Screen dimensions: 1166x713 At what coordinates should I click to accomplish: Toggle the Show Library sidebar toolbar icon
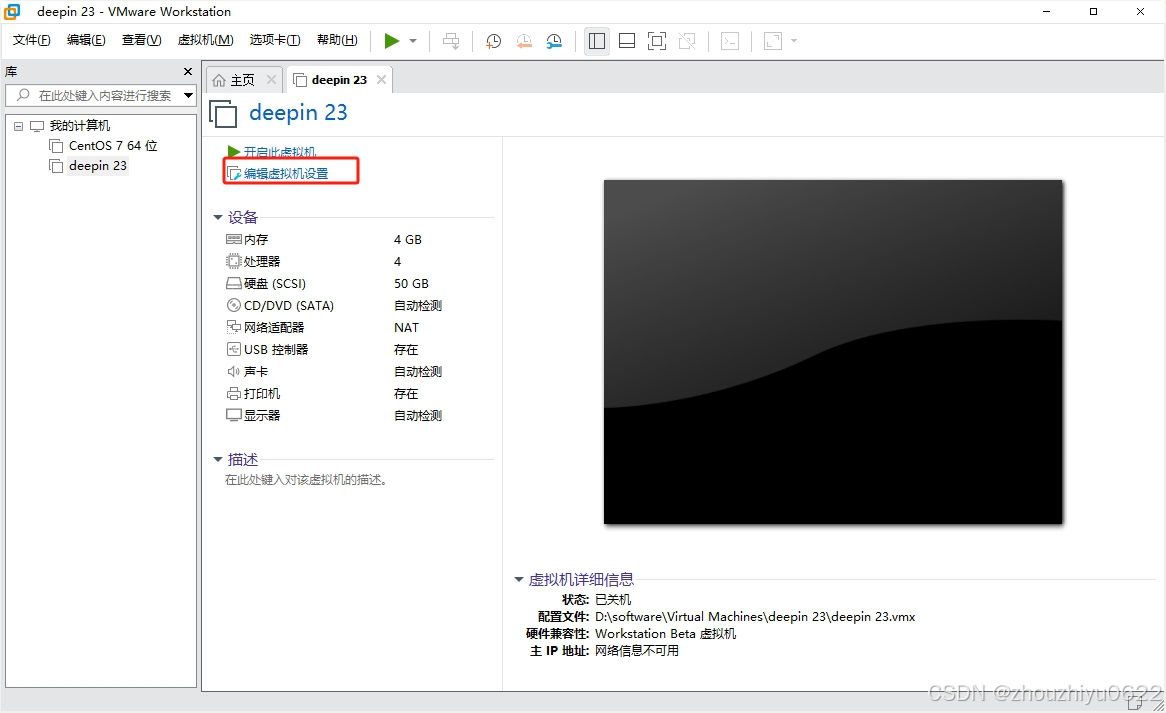point(596,41)
